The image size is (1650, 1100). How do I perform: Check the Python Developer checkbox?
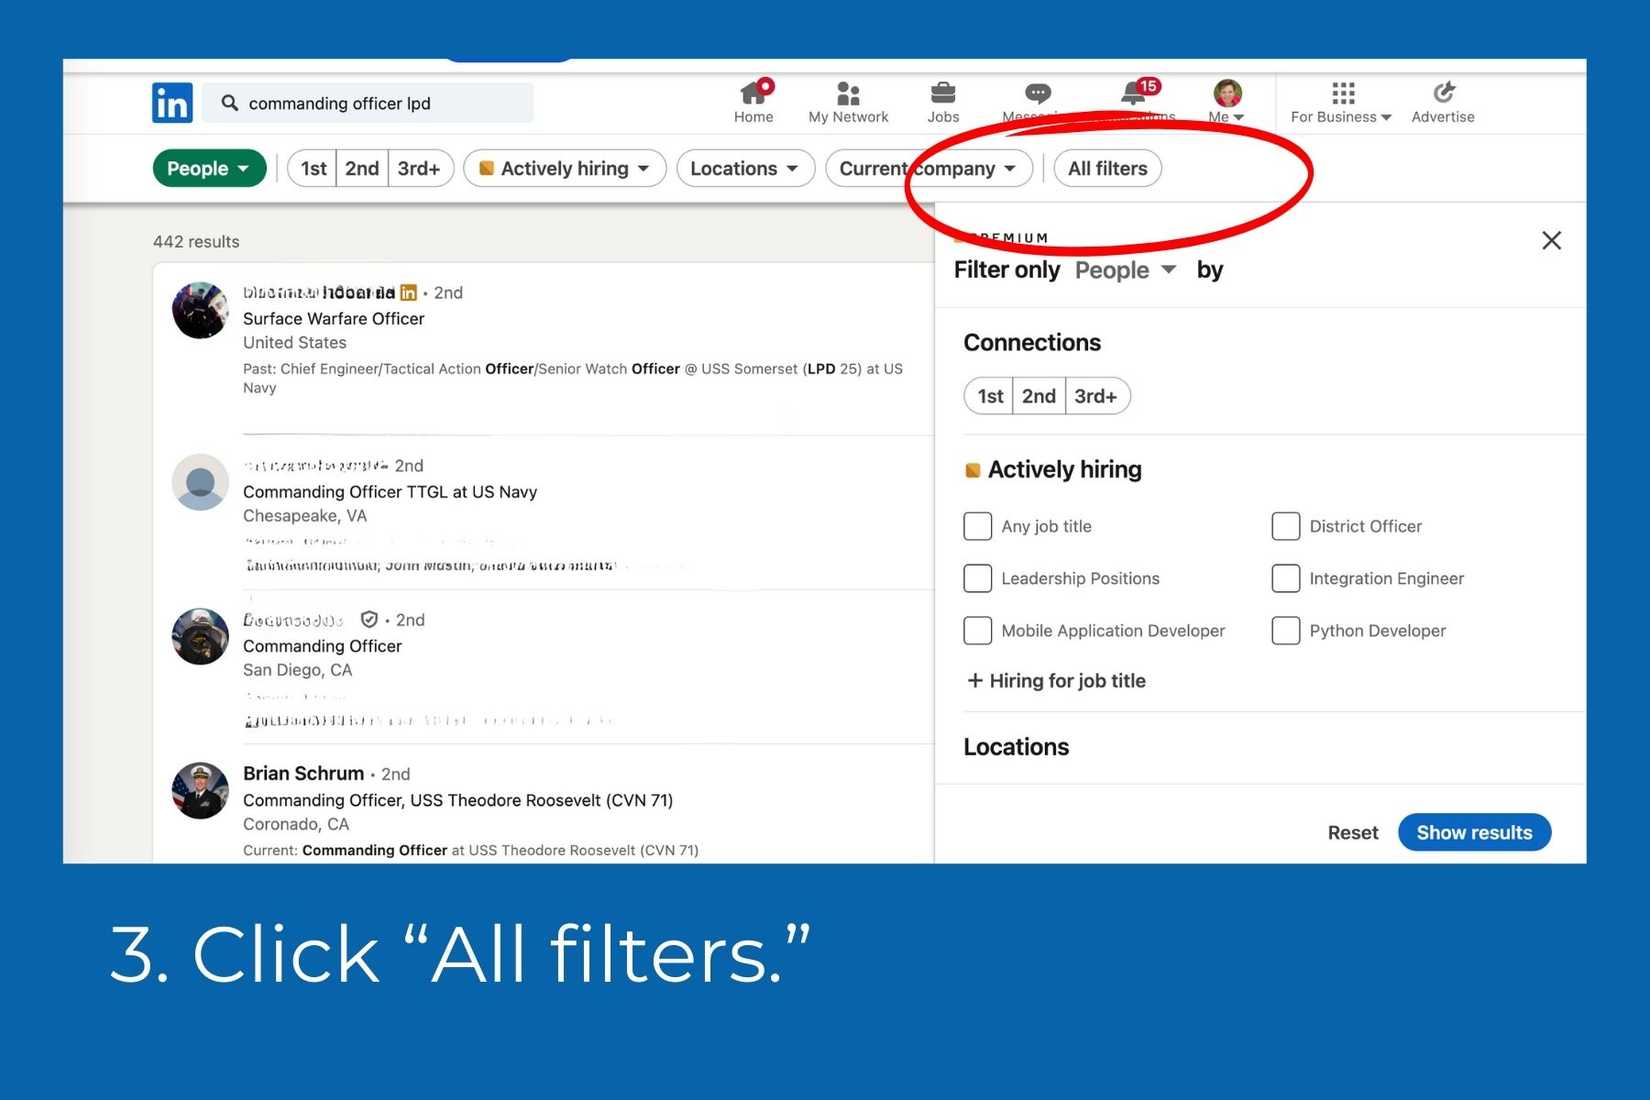(1285, 630)
